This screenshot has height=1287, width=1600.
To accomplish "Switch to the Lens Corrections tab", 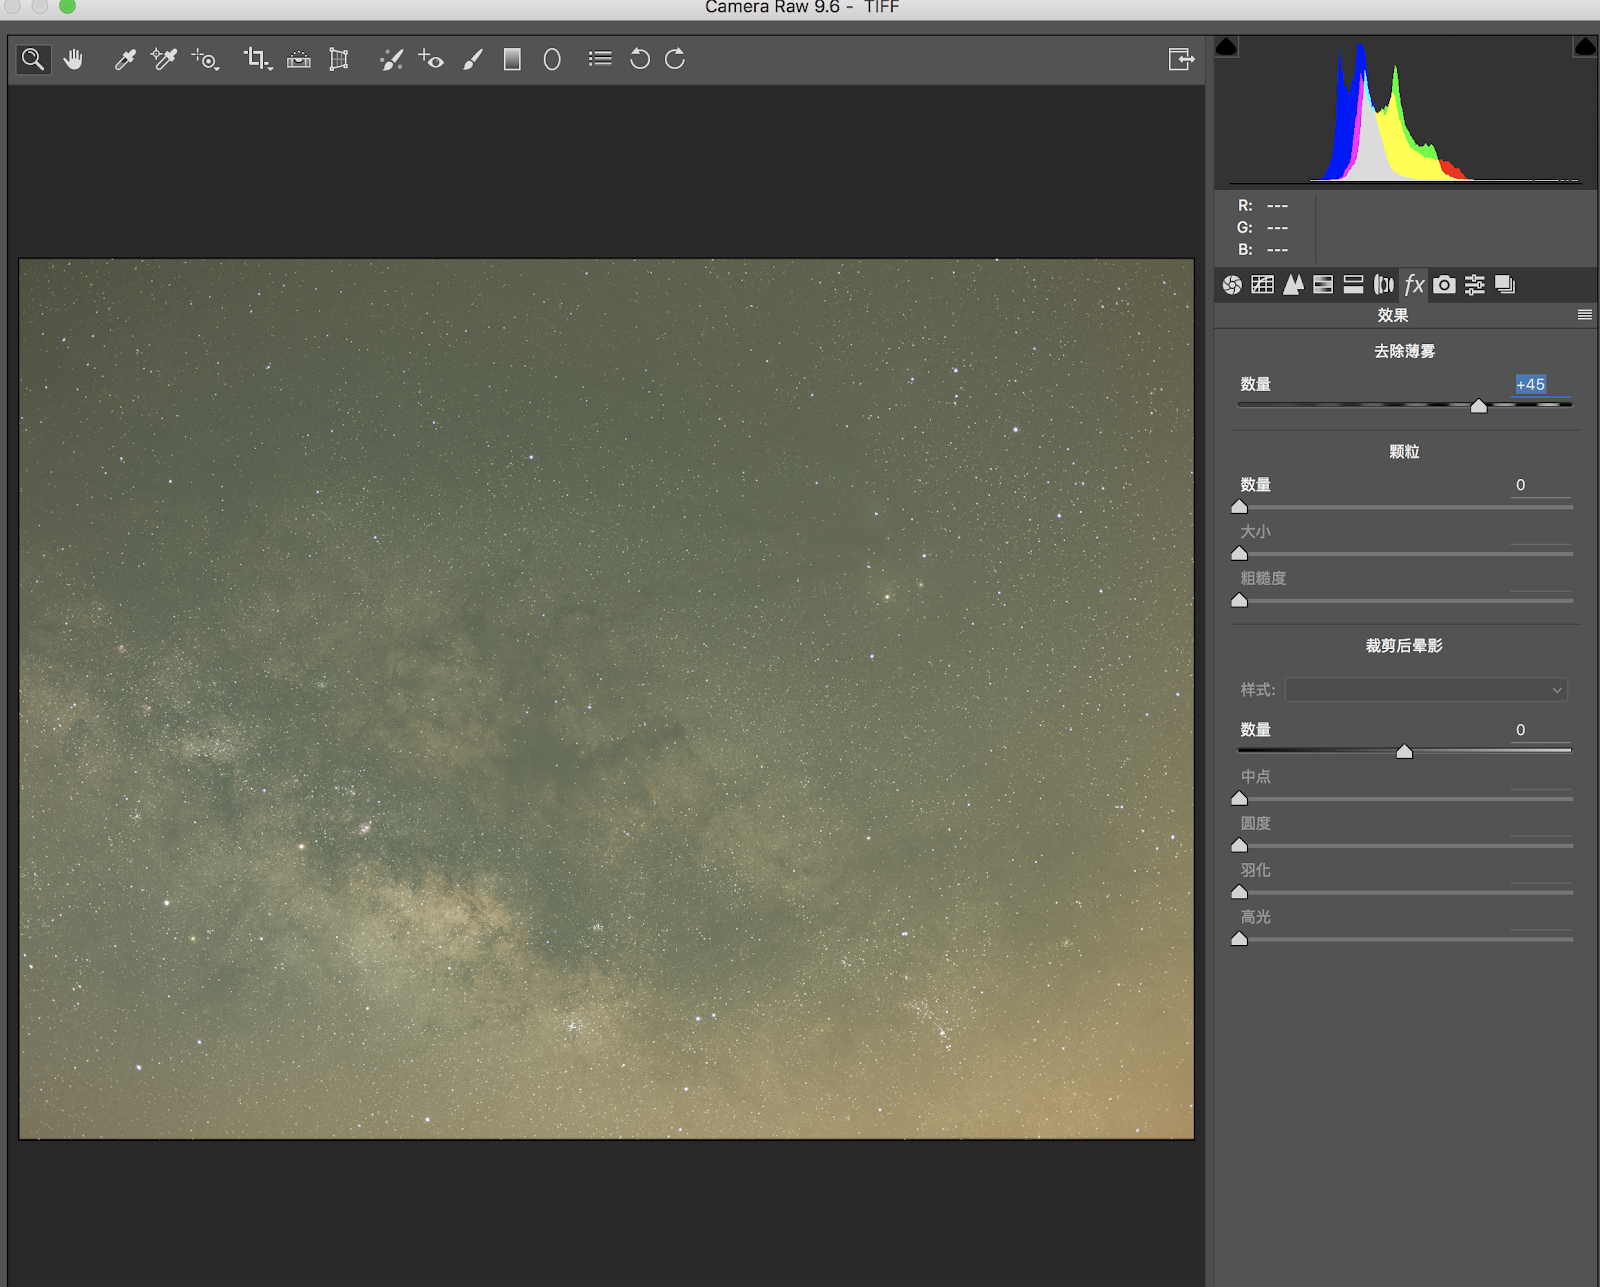I will pos(1384,285).
